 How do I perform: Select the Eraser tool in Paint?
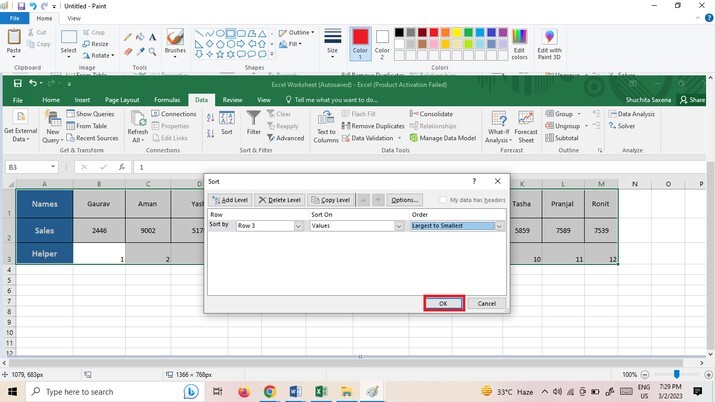[x=128, y=52]
